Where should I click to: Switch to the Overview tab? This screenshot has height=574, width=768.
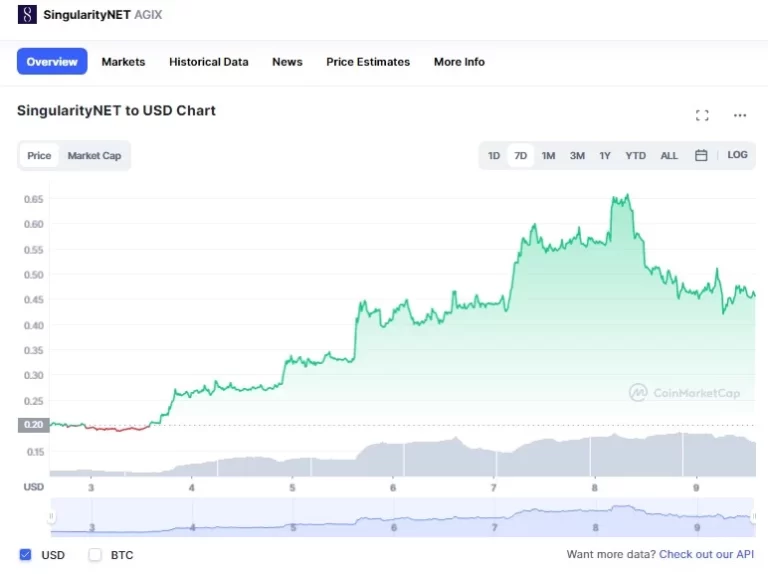pos(52,62)
